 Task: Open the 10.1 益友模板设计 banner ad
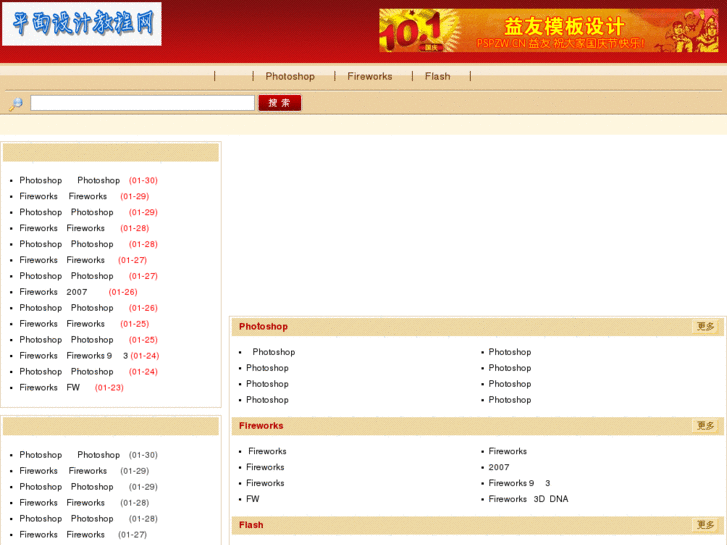coord(548,30)
